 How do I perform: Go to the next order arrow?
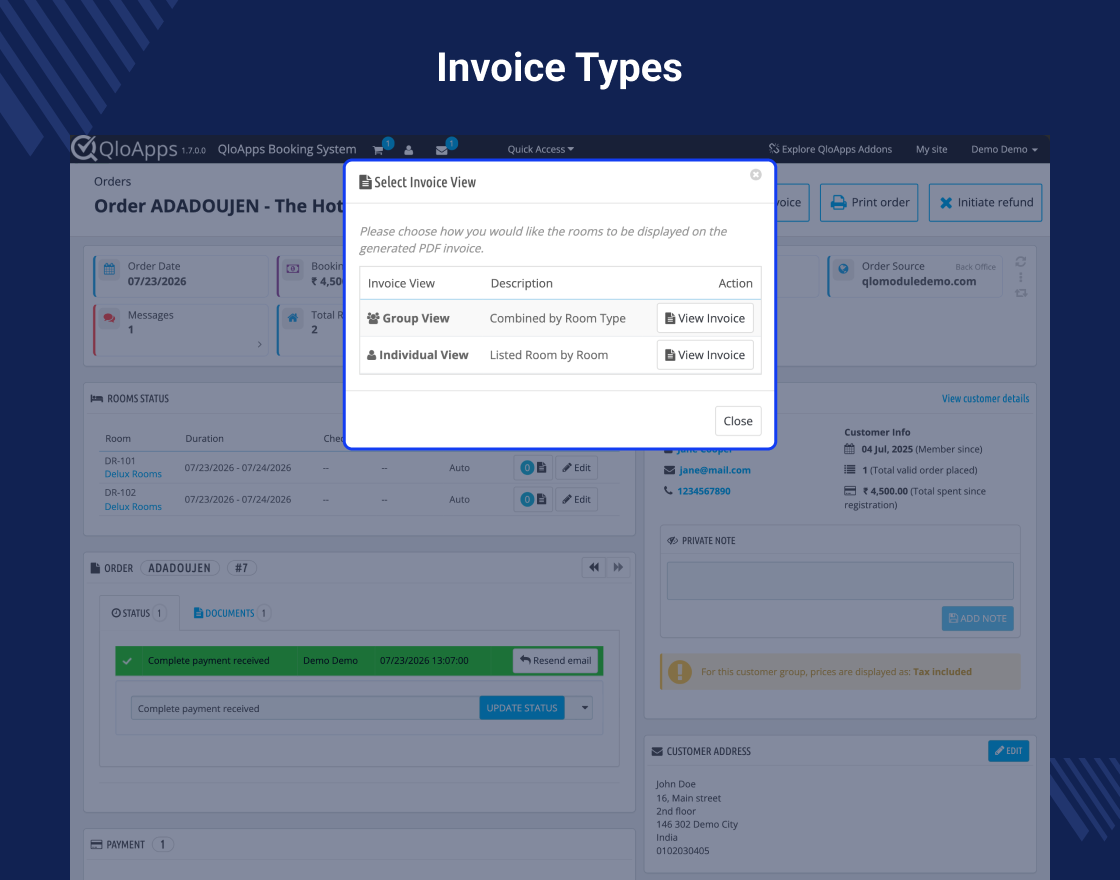(x=618, y=567)
